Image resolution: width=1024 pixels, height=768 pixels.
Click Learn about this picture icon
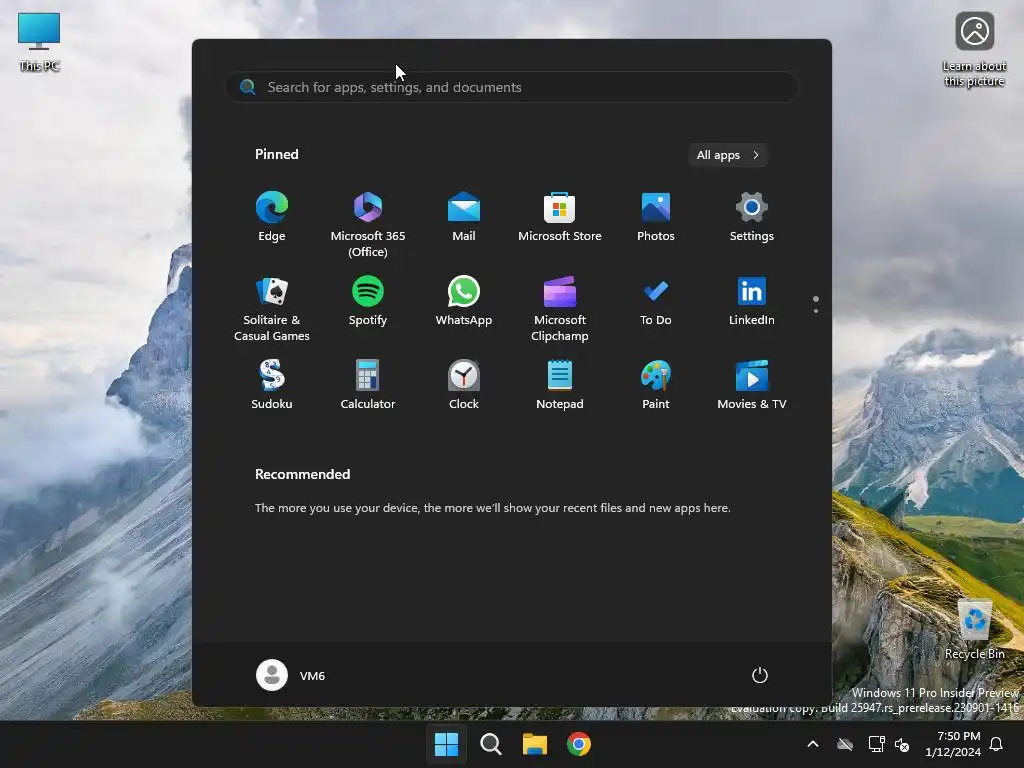[974, 50]
